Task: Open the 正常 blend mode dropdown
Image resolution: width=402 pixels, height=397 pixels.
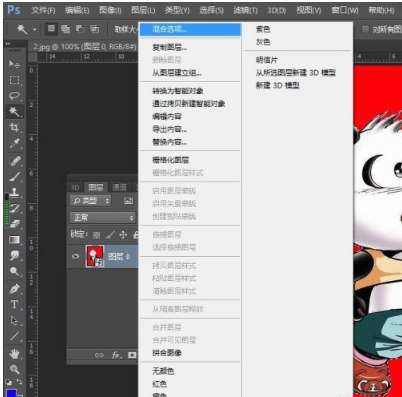Action: 103,218
